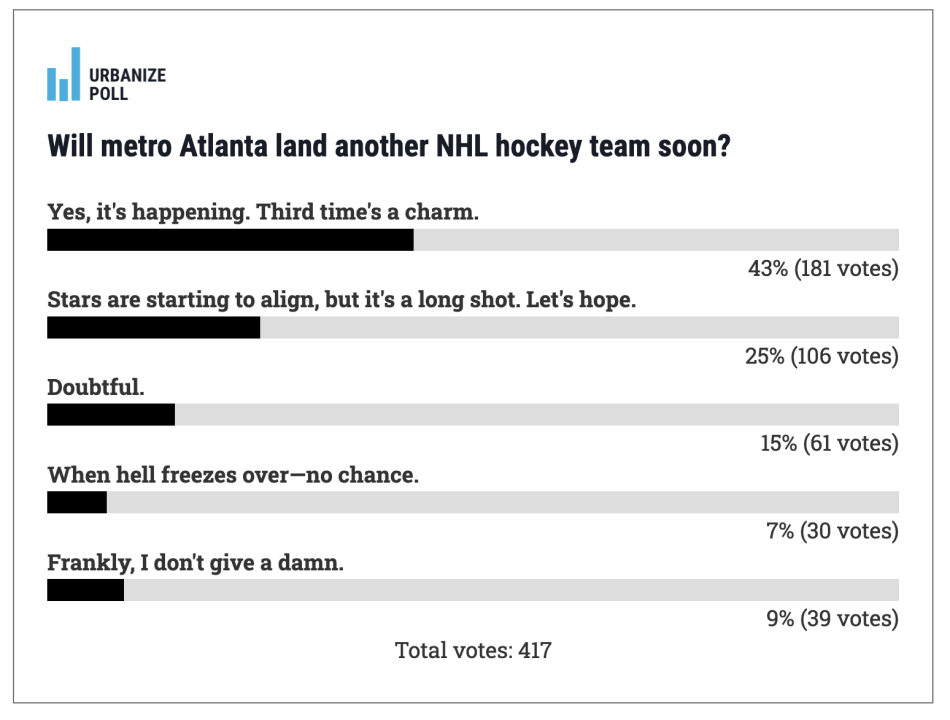Click the Urbanize Poll bar chart logo
The image size is (950, 720).
click(64, 74)
